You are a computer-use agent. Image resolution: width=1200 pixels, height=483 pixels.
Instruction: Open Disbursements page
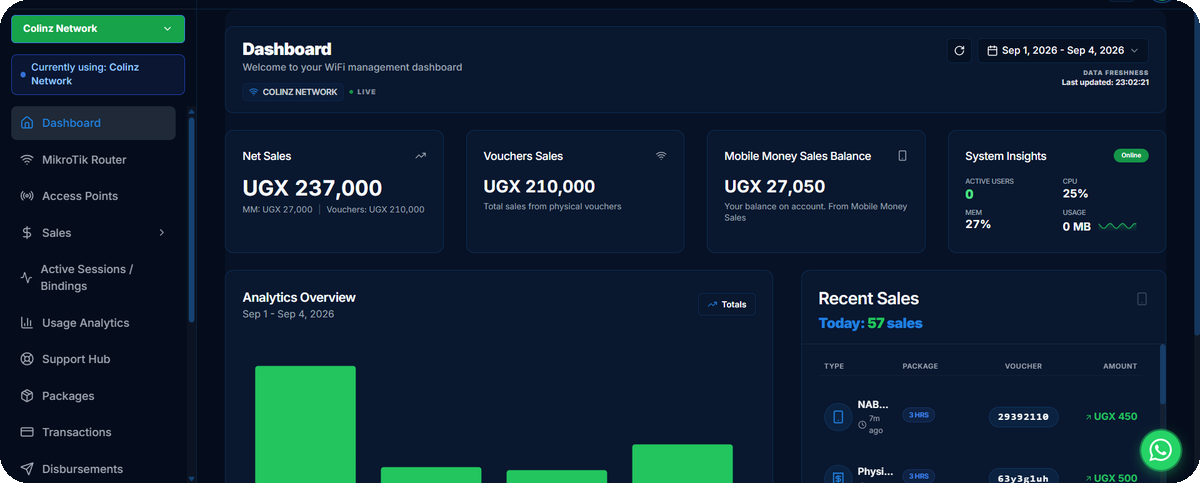[93, 469]
